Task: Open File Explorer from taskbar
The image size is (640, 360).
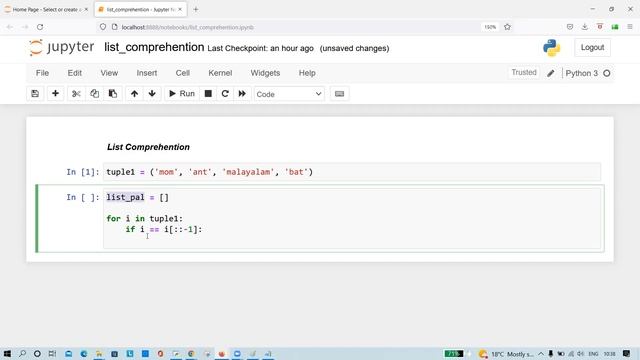Action: point(99,353)
